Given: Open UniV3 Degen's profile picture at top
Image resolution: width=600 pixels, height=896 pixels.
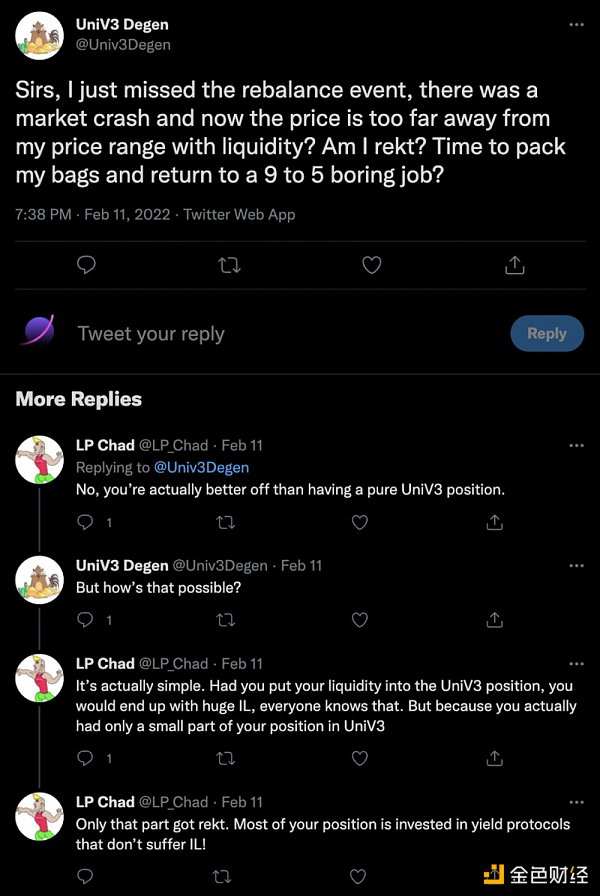Looking at the screenshot, I should click(40, 36).
